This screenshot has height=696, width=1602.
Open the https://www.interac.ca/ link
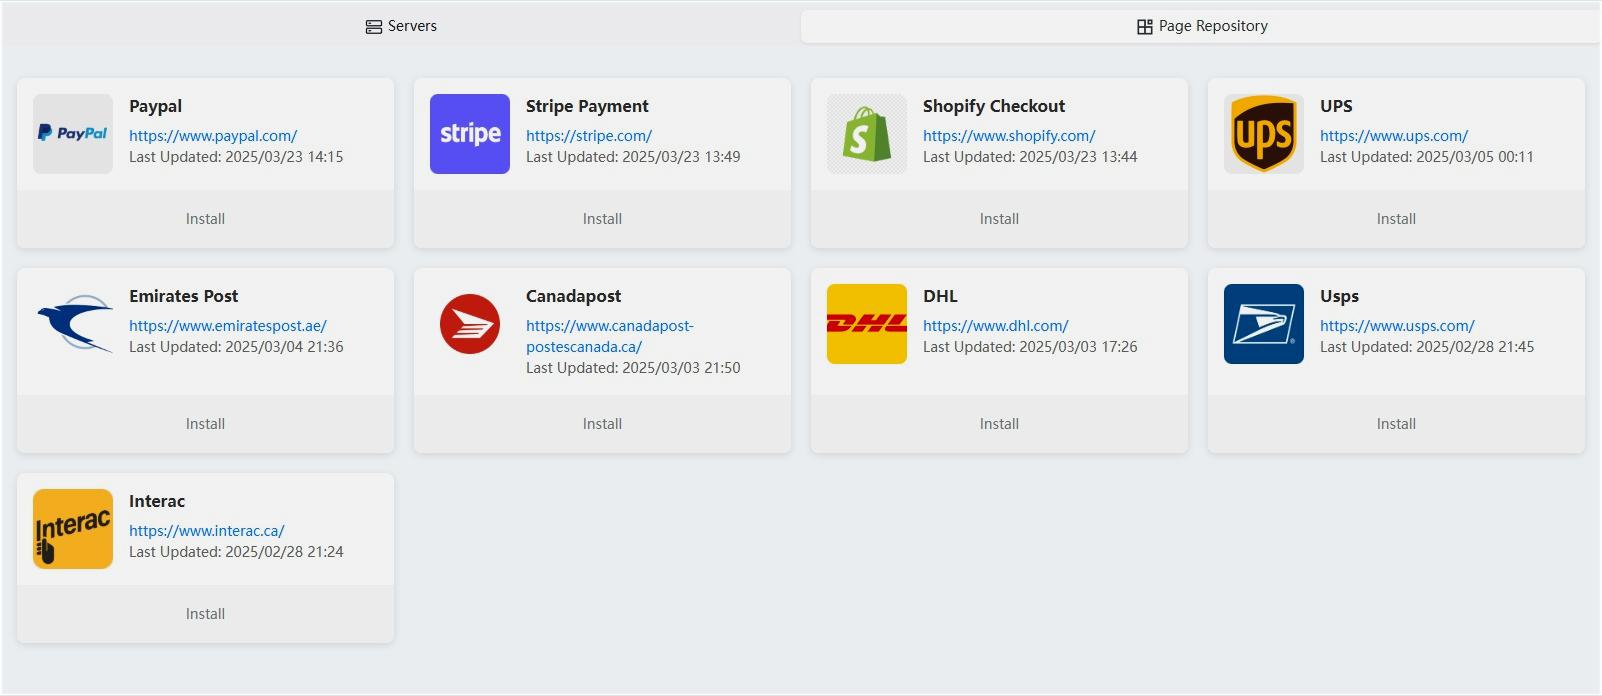(x=207, y=531)
